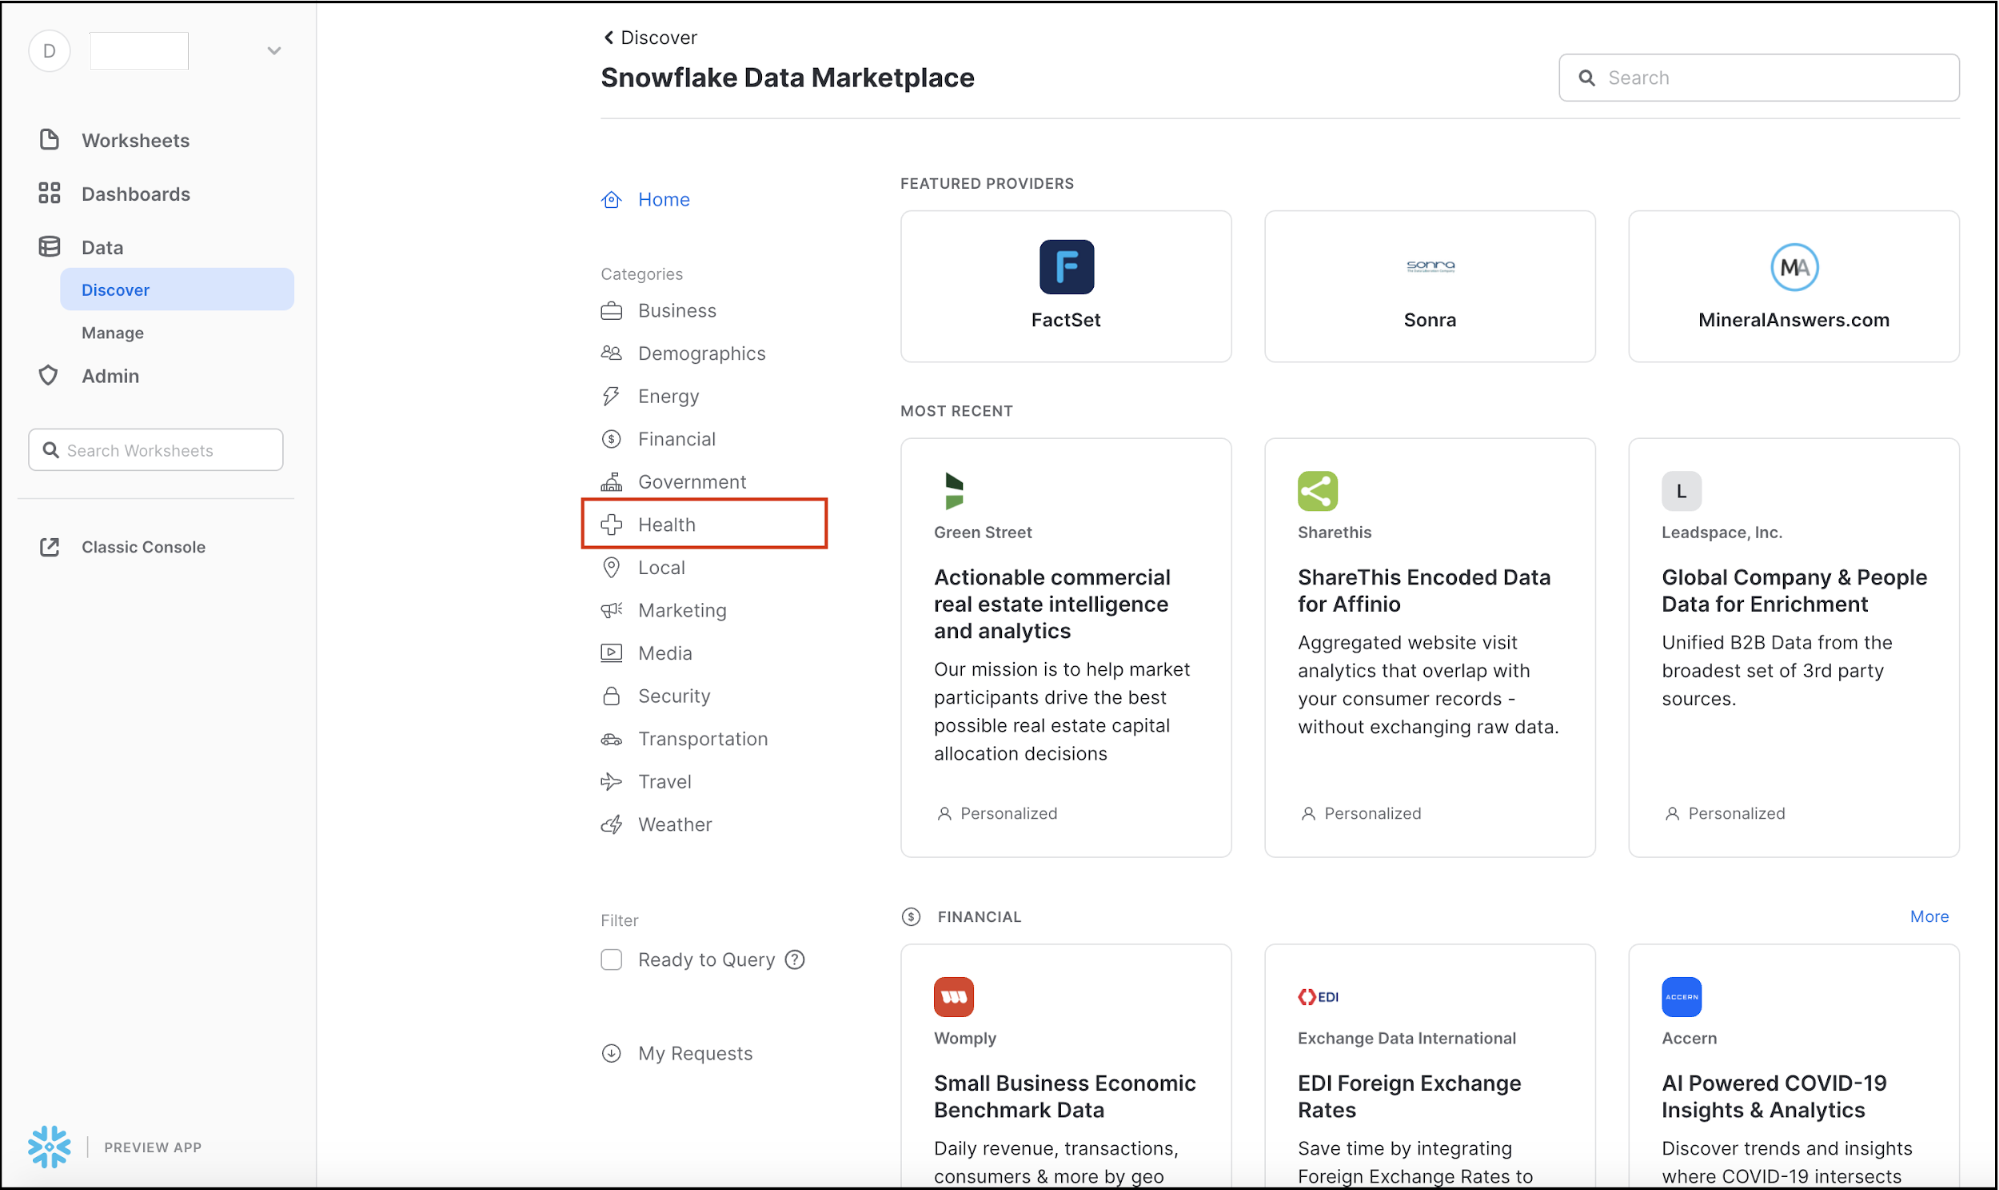Select the Health category

(666, 524)
